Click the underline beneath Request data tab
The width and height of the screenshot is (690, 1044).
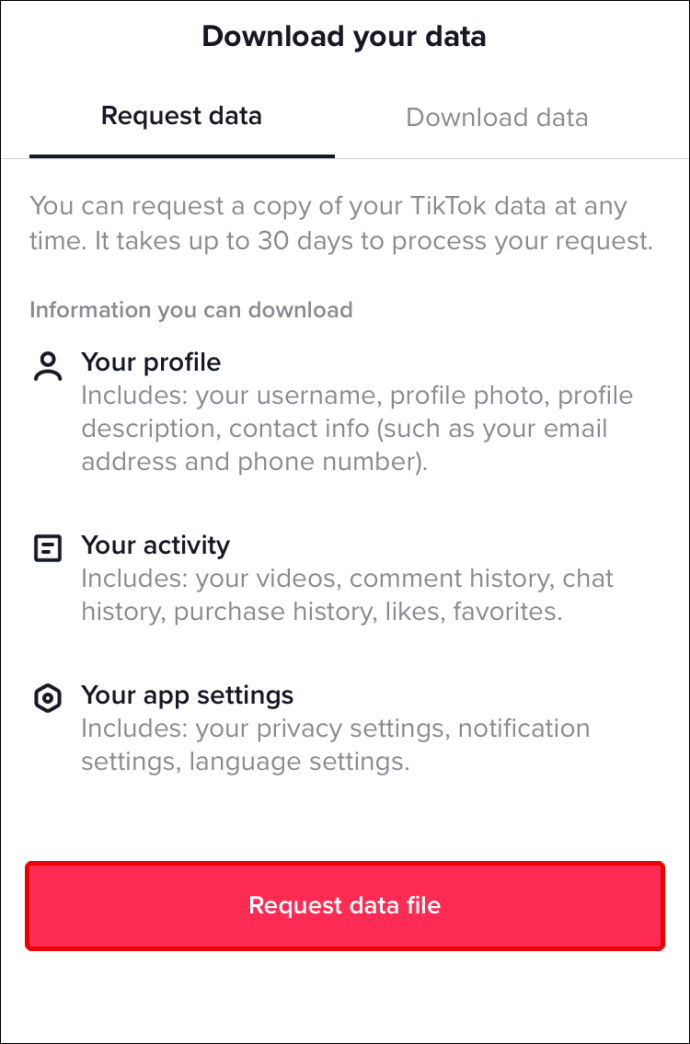(x=181, y=156)
